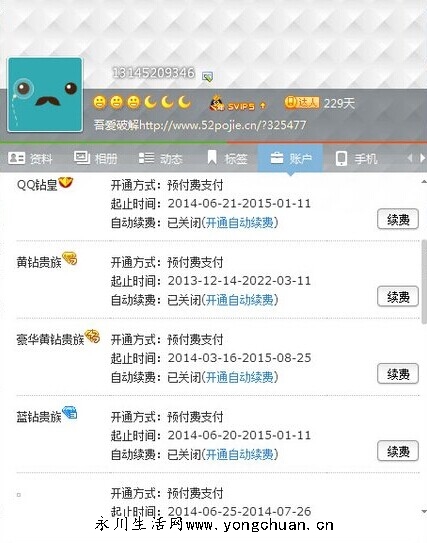Click 续费 button for QQ钻皇

point(398,219)
